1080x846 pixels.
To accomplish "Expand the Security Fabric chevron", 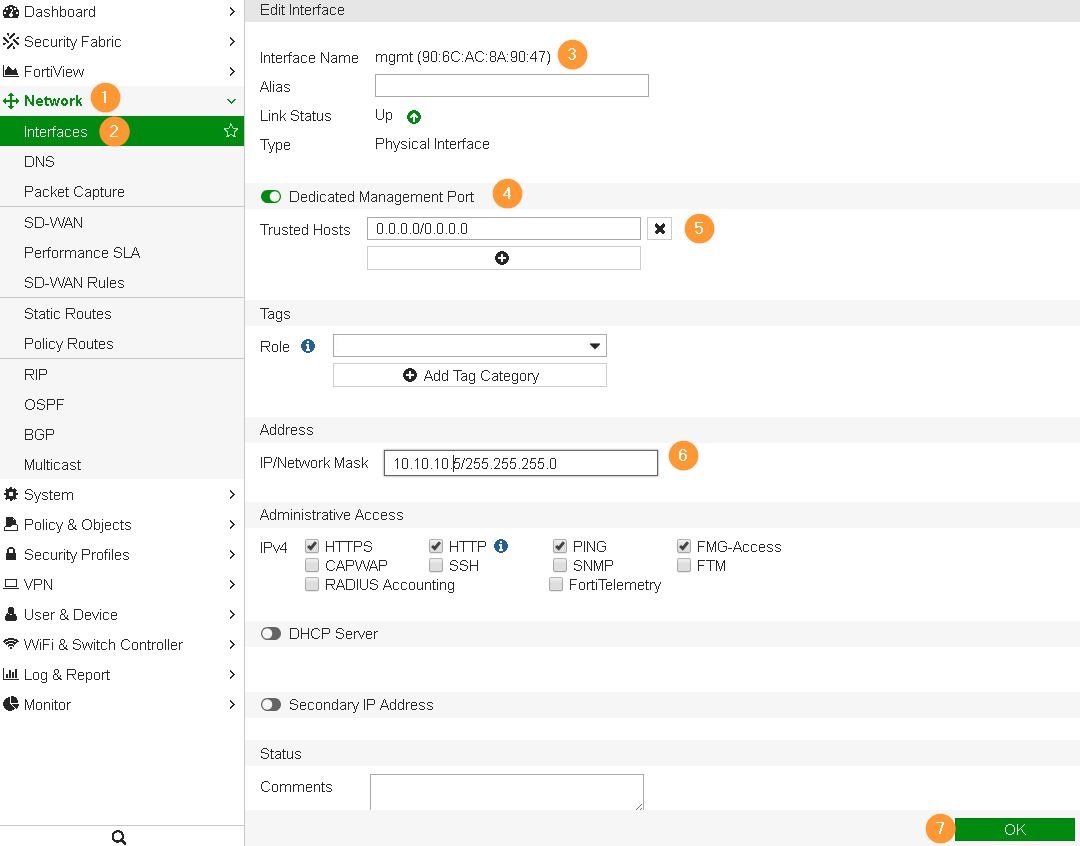I will pyautogui.click(x=232, y=41).
